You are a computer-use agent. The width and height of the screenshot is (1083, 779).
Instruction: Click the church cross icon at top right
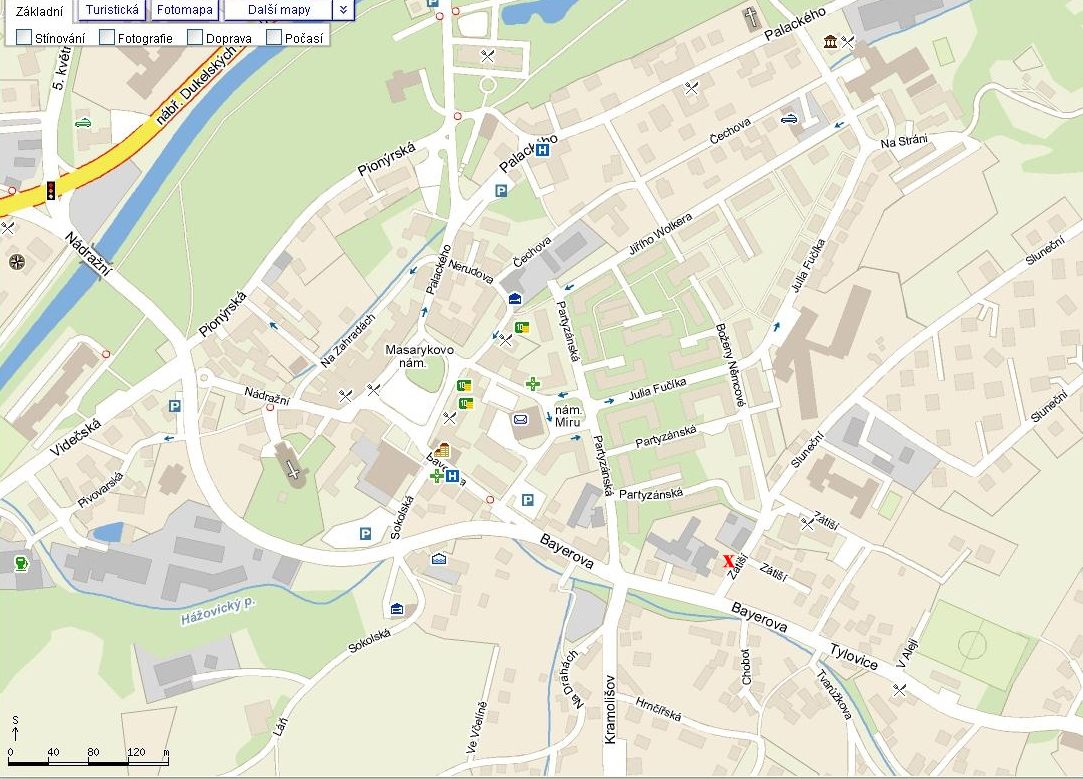[x=751, y=17]
